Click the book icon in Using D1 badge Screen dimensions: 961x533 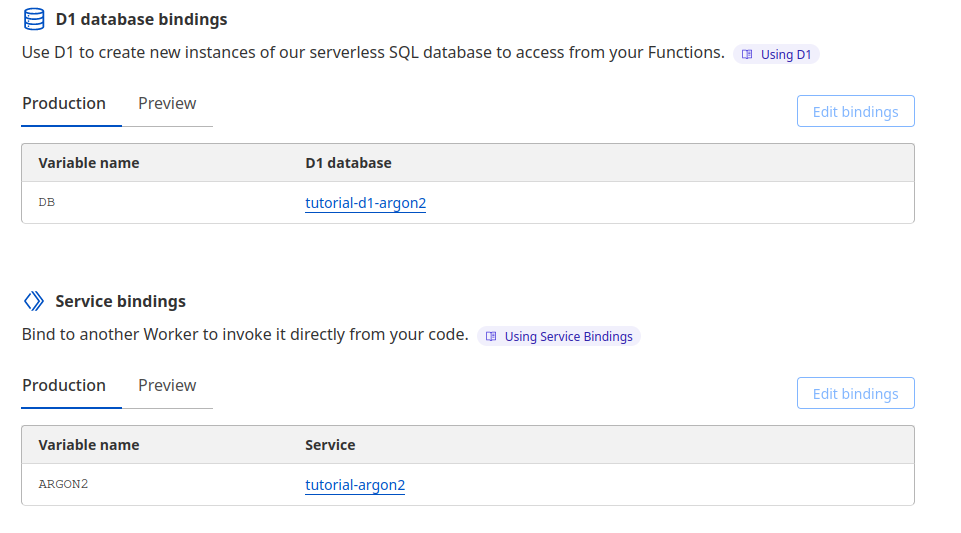click(747, 55)
